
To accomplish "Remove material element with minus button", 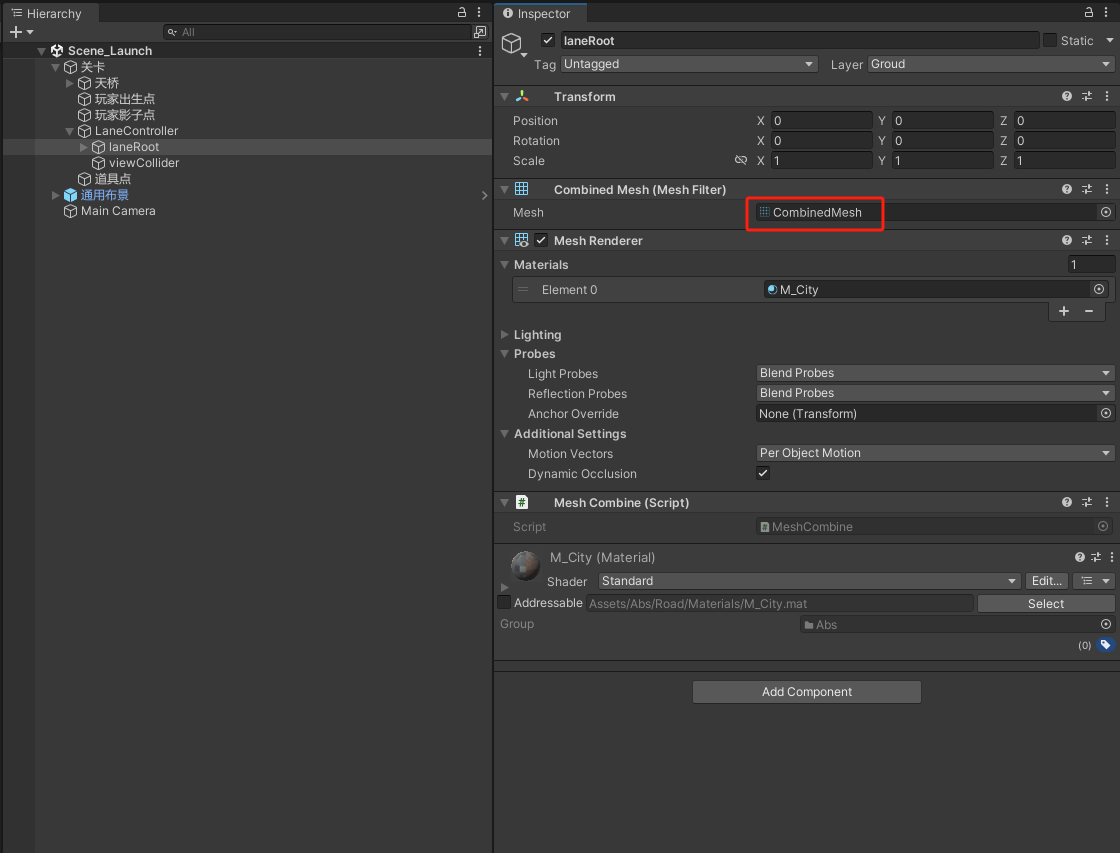I will [1089, 311].
